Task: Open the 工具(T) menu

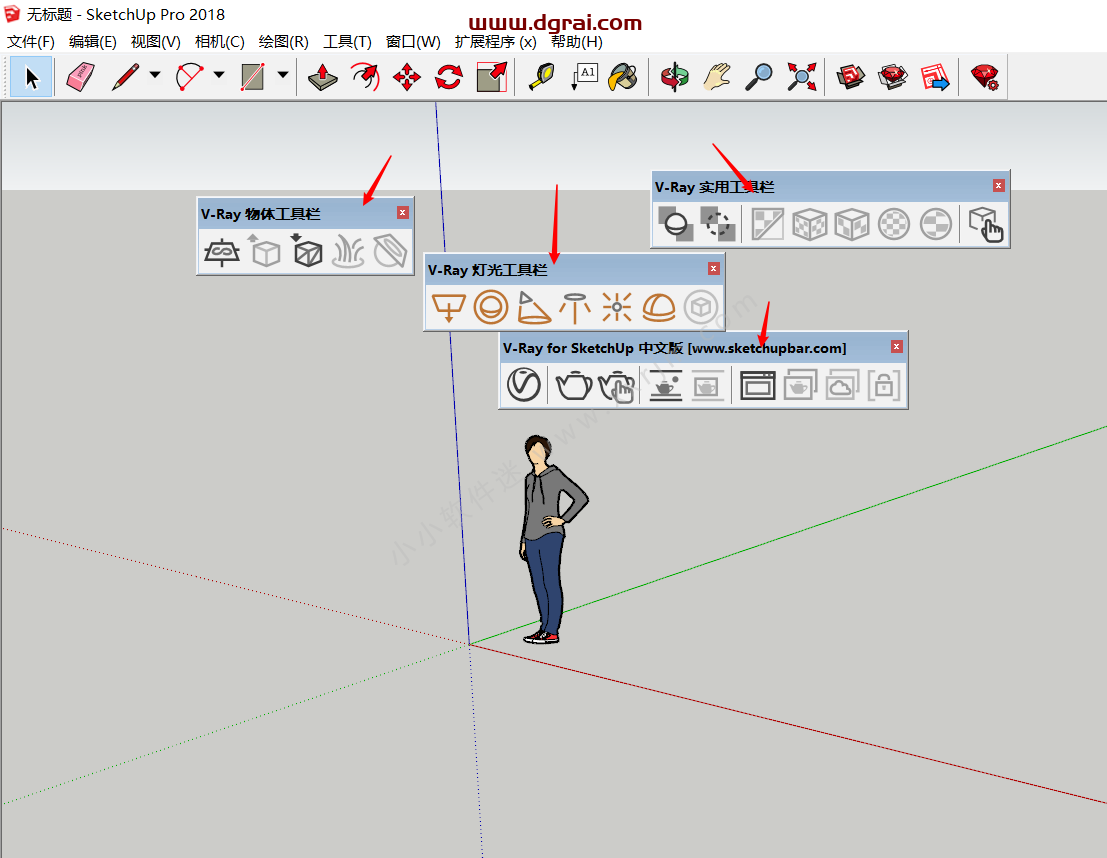Action: 347,42
